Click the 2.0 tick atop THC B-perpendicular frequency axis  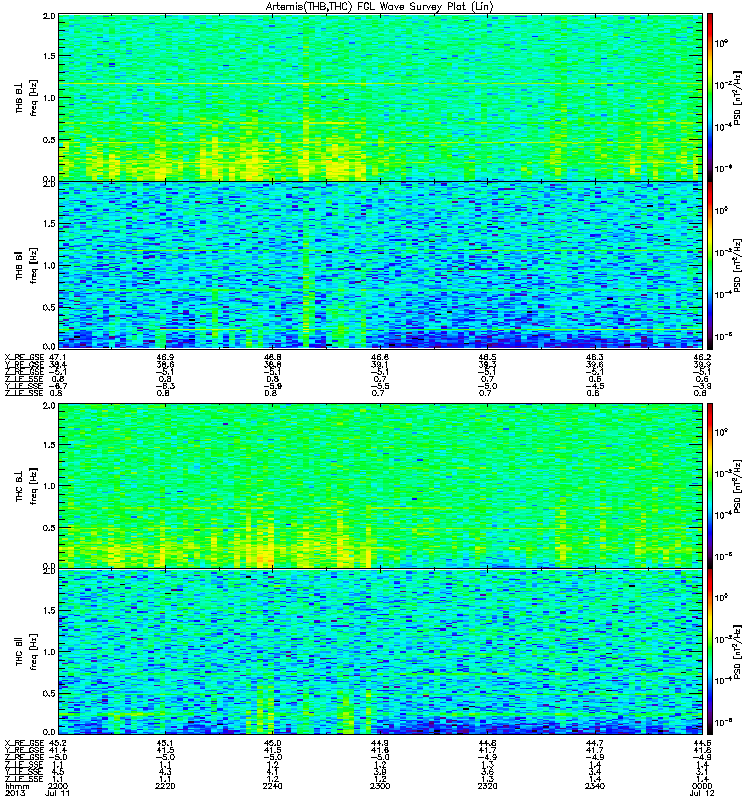tap(49, 406)
